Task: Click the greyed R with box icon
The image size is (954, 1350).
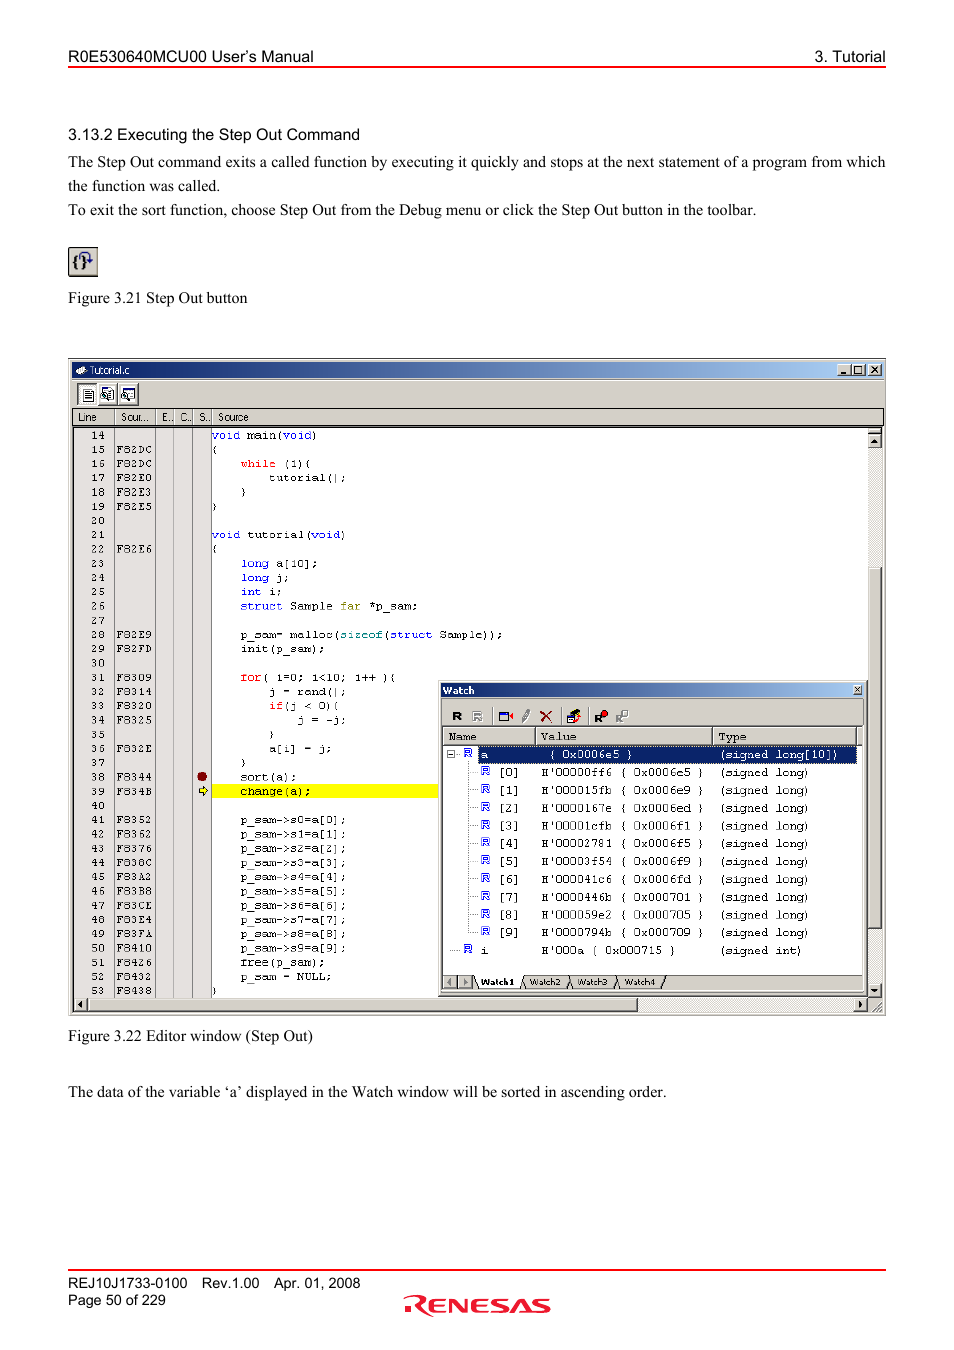Action: pos(621,716)
